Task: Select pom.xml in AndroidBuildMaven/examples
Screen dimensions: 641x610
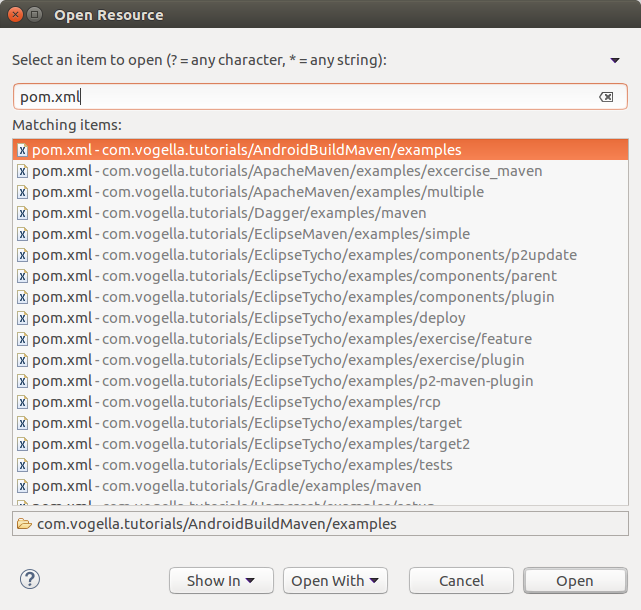Action: 320,150
